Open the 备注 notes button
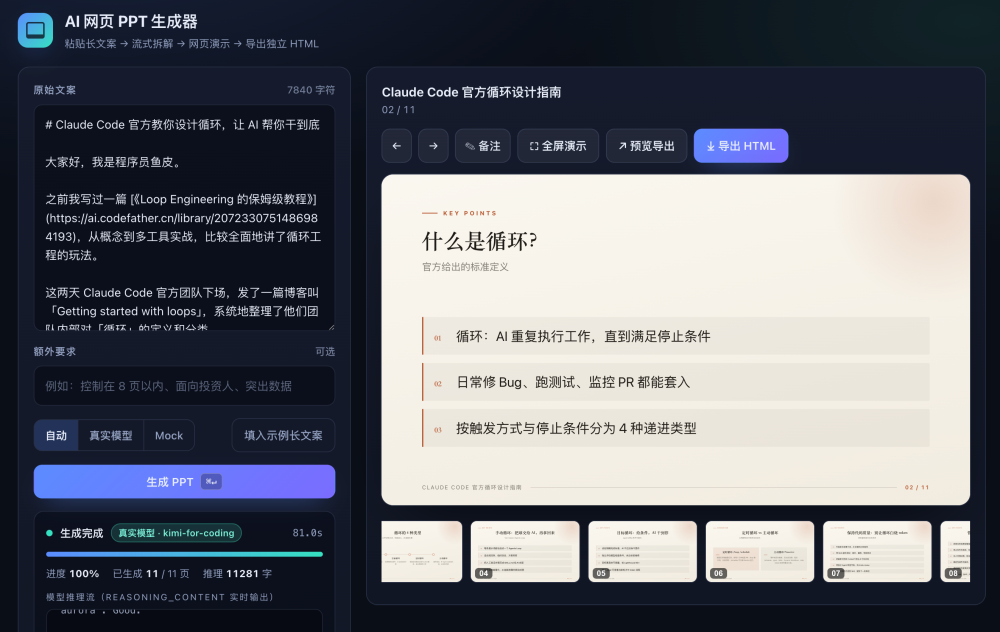The width and height of the screenshot is (1000, 632). [483, 146]
